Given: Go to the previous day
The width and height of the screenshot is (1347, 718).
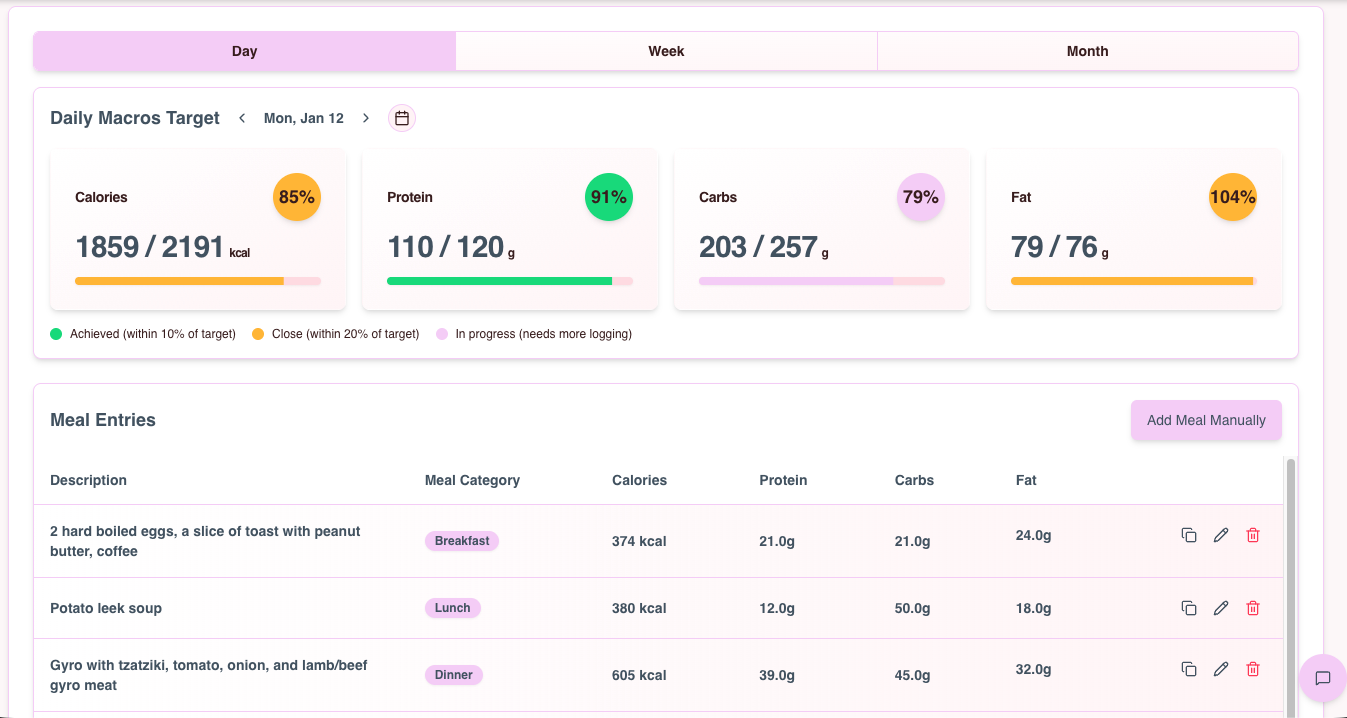Looking at the screenshot, I should [242, 117].
